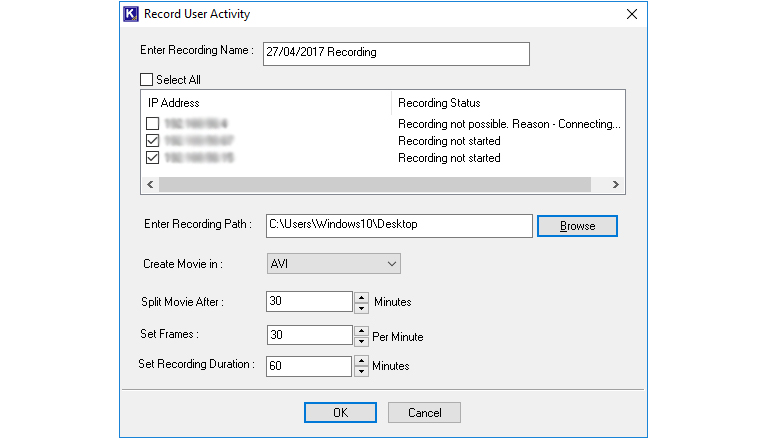Confirm the dialog with OK button
Screen dimensions: 768x438
[x=340, y=413]
